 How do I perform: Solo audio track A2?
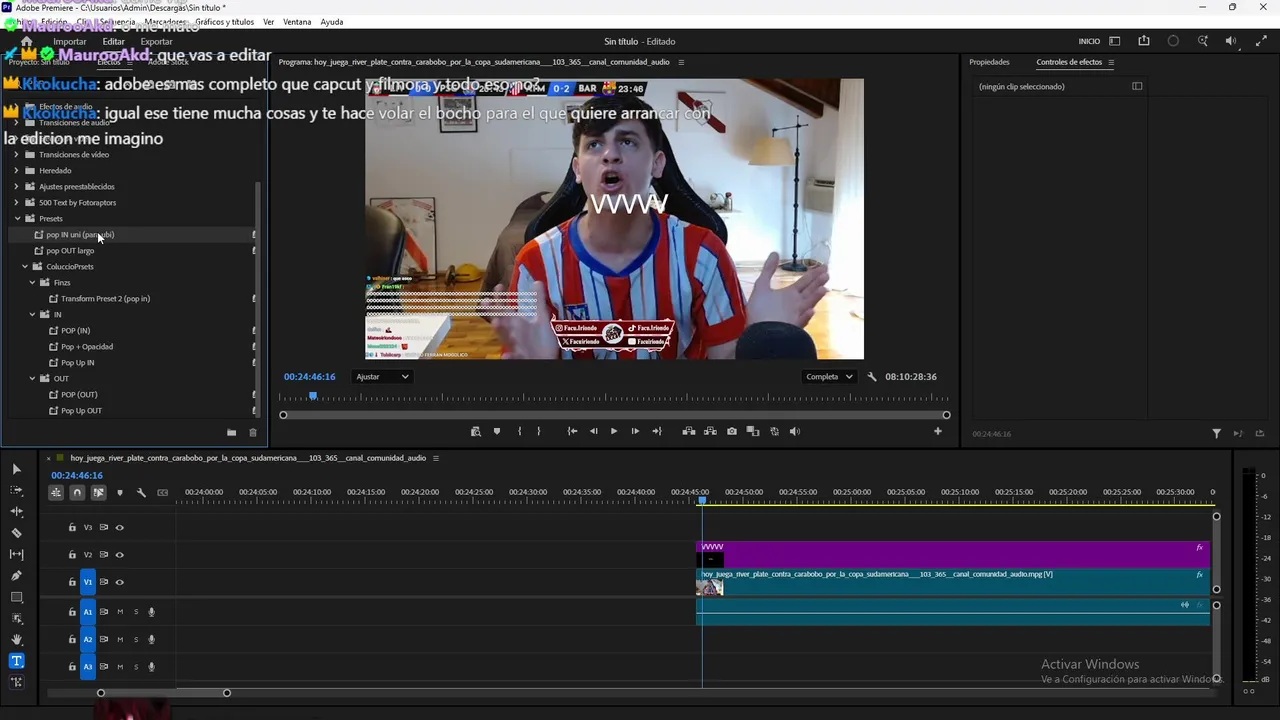click(136, 639)
